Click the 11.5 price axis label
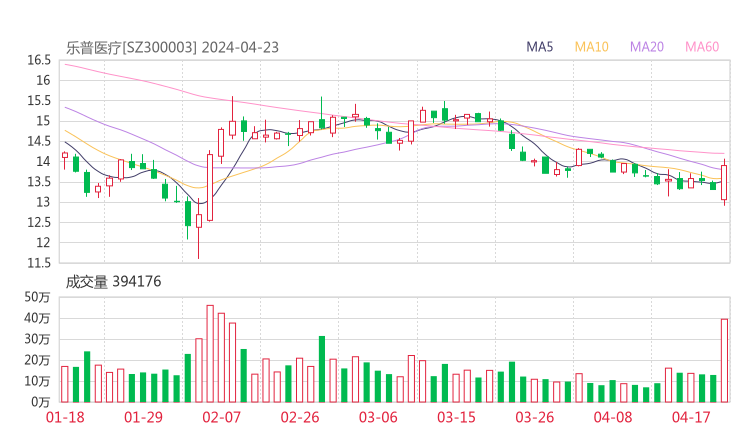This screenshot has width=740, height=440. 39,263
